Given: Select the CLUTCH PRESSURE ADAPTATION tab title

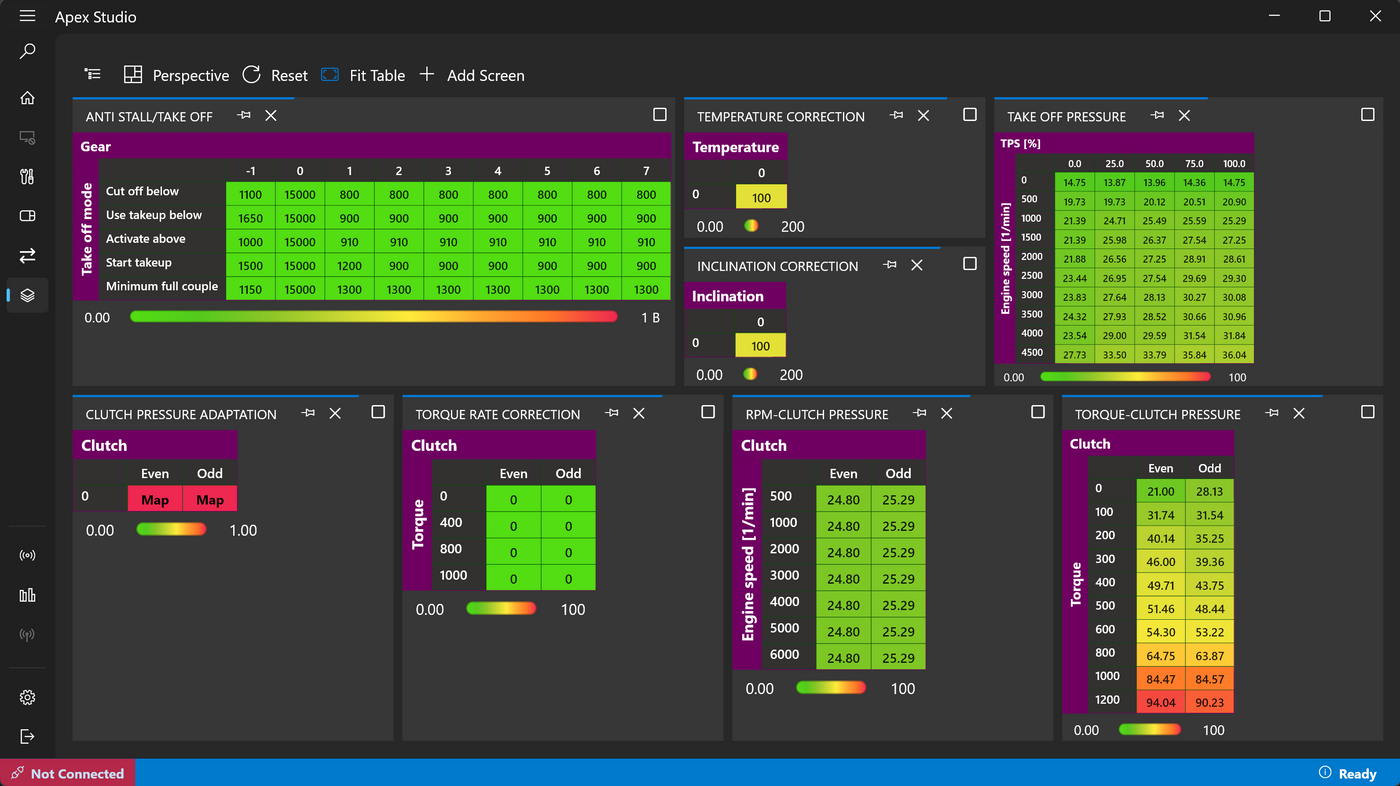Looking at the screenshot, I should click(x=181, y=414).
